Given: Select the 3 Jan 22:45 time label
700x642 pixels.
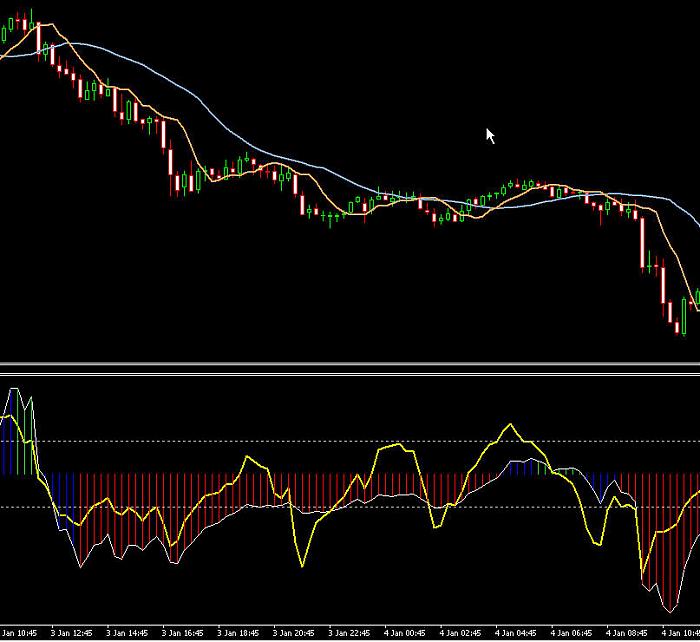Looking at the screenshot, I should point(349,633).
